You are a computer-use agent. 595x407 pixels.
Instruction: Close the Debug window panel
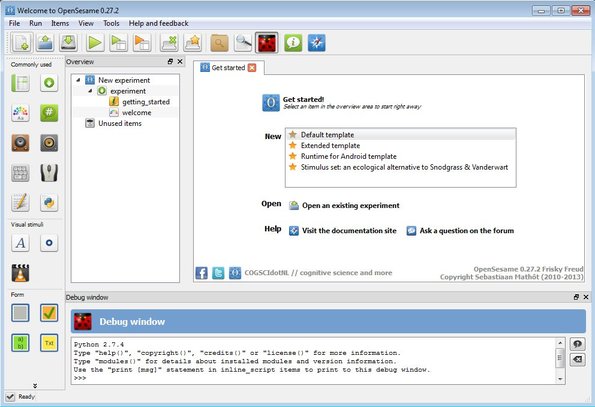(586, 297)
